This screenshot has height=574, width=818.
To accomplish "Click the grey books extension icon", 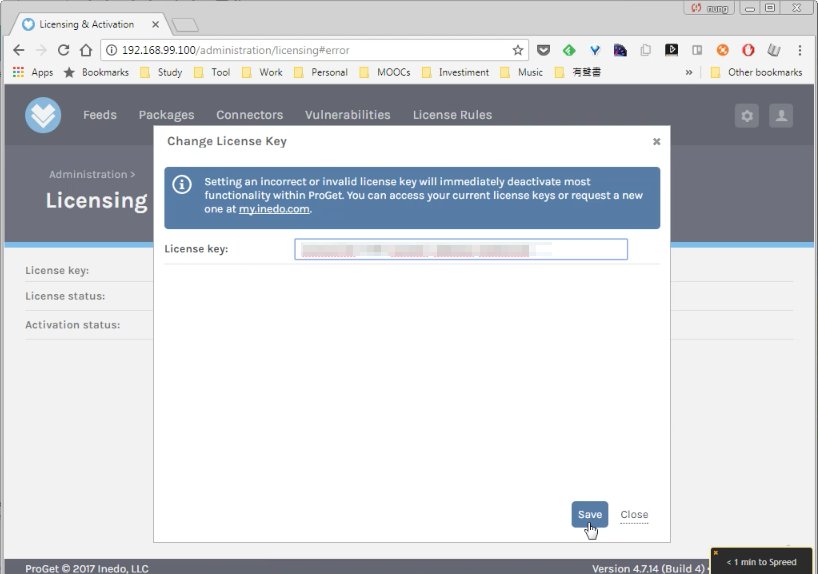I will 774,50.
